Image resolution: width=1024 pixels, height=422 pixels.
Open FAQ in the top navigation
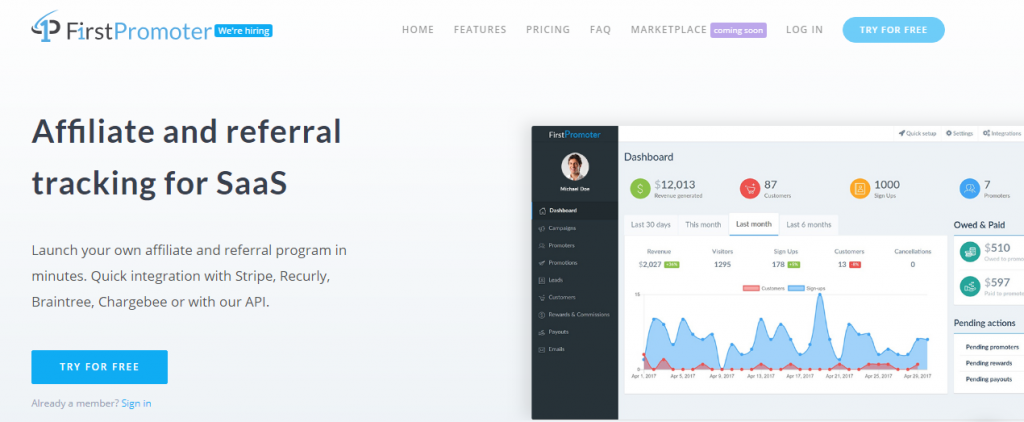pyautogui.click(x=600, y=30)
